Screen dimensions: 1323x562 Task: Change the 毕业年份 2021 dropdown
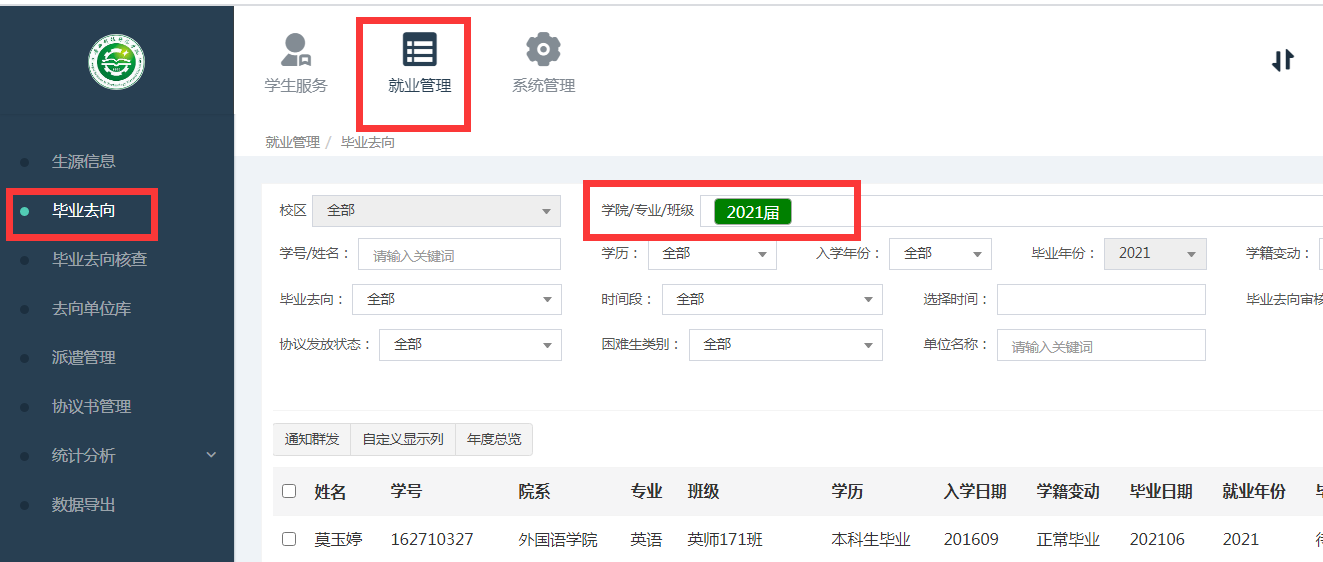(x=1155, y=254)
